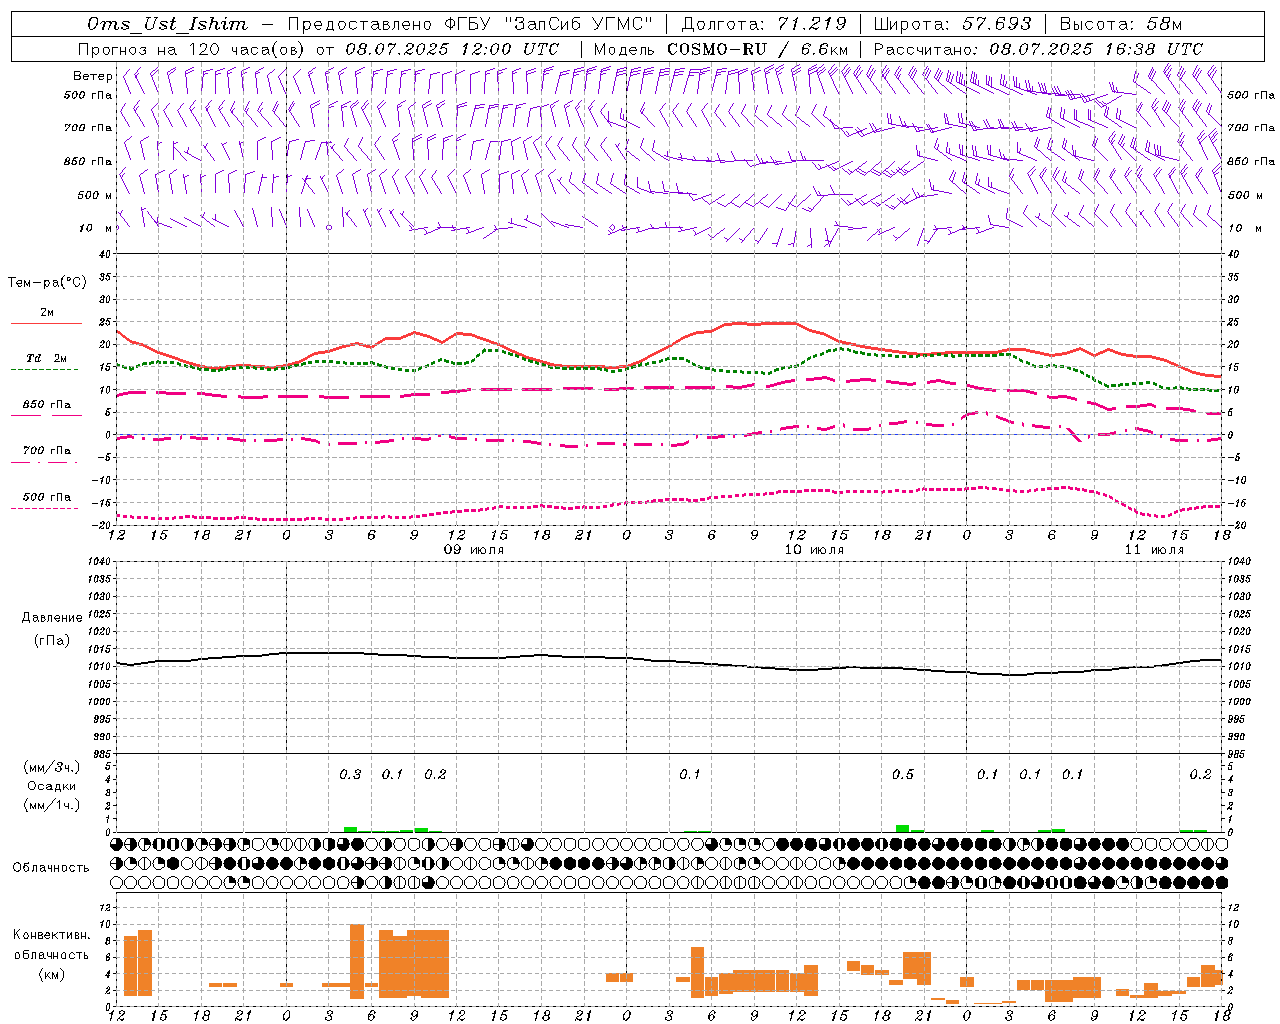
Task: Click the red solid 2м legend line
Action: pos(46,323)
